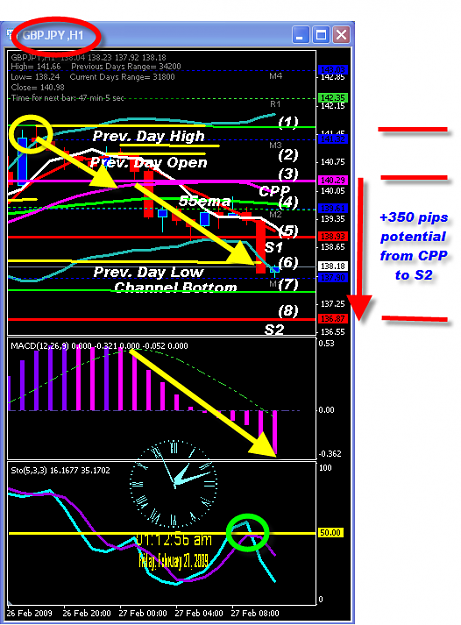The image size is (461, 625).
Task: Click the MACD(12,26,9) indicator label
Action: click(39, 346)
